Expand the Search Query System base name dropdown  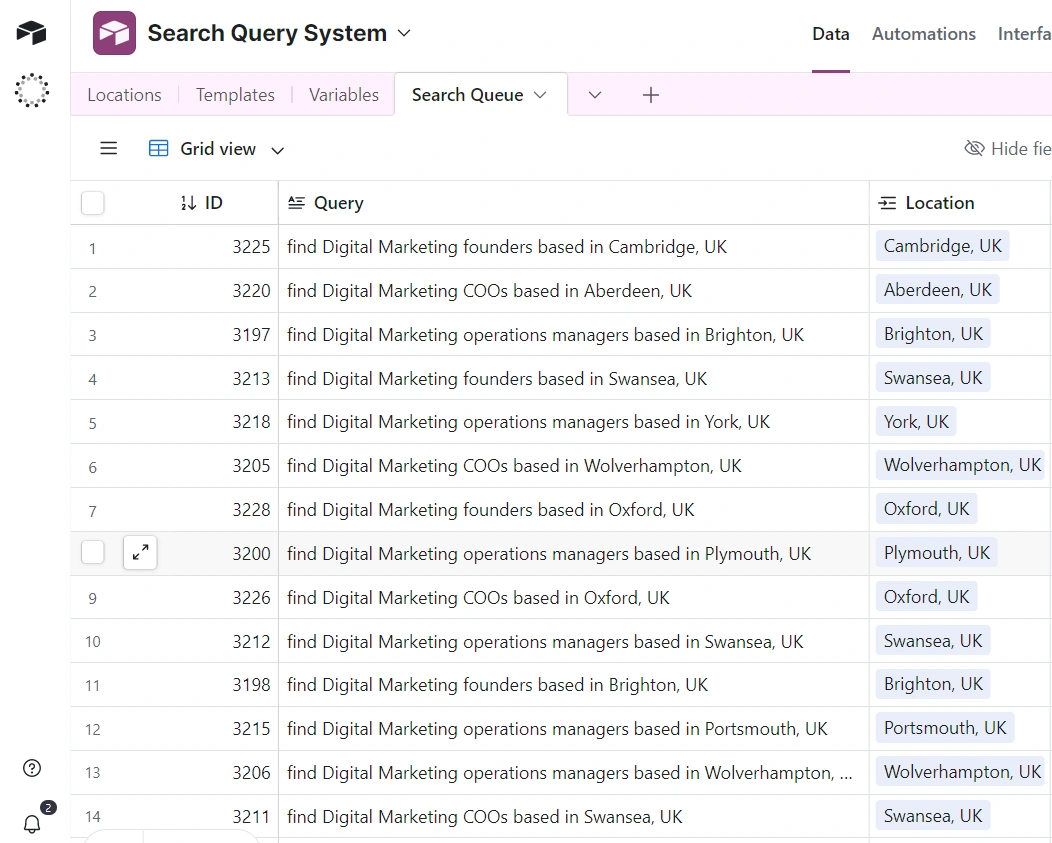(404, 33)
